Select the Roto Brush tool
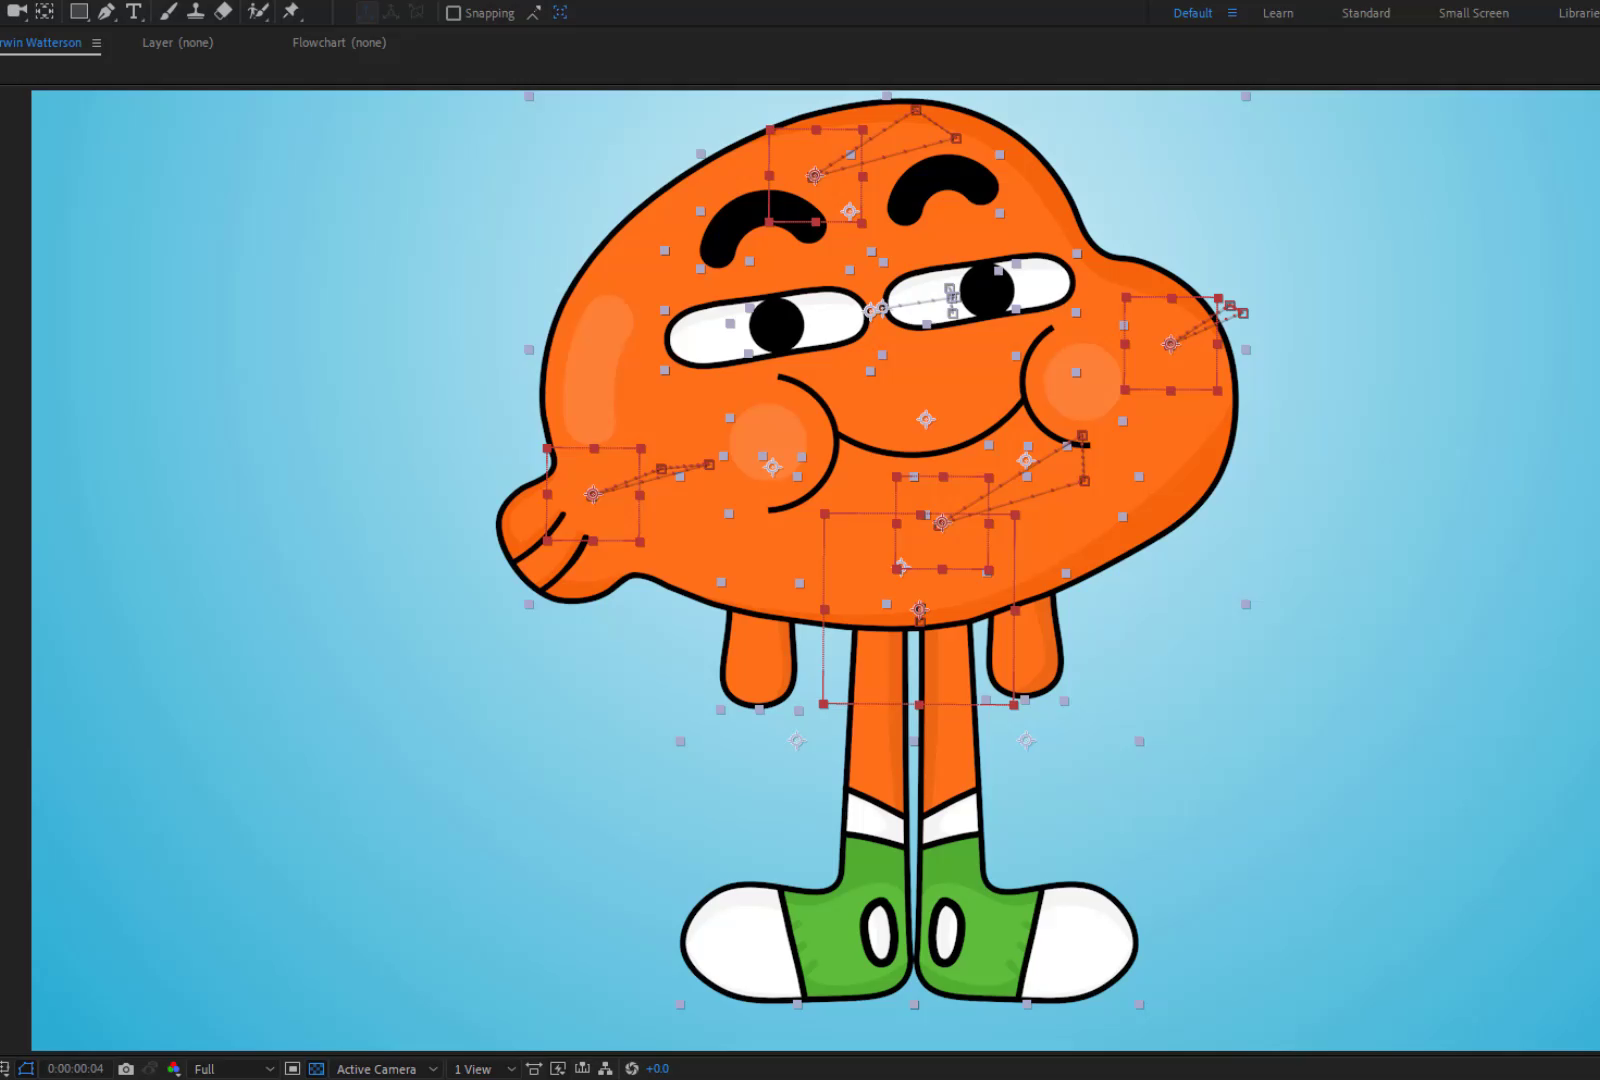The width and height of the screenshot is (1600, 1080). point(258,12)
